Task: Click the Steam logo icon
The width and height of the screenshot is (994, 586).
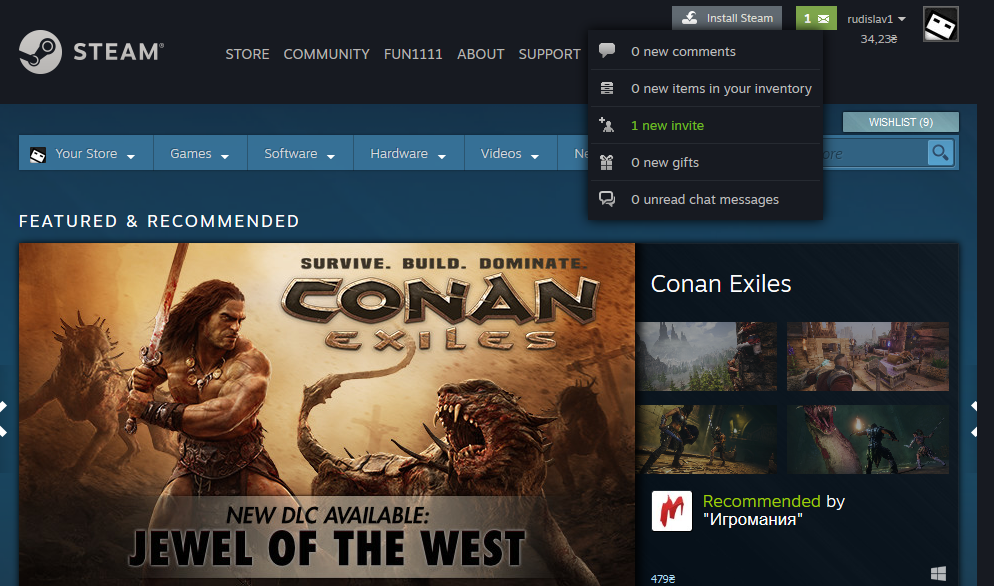Action: [x=41, y=52]
